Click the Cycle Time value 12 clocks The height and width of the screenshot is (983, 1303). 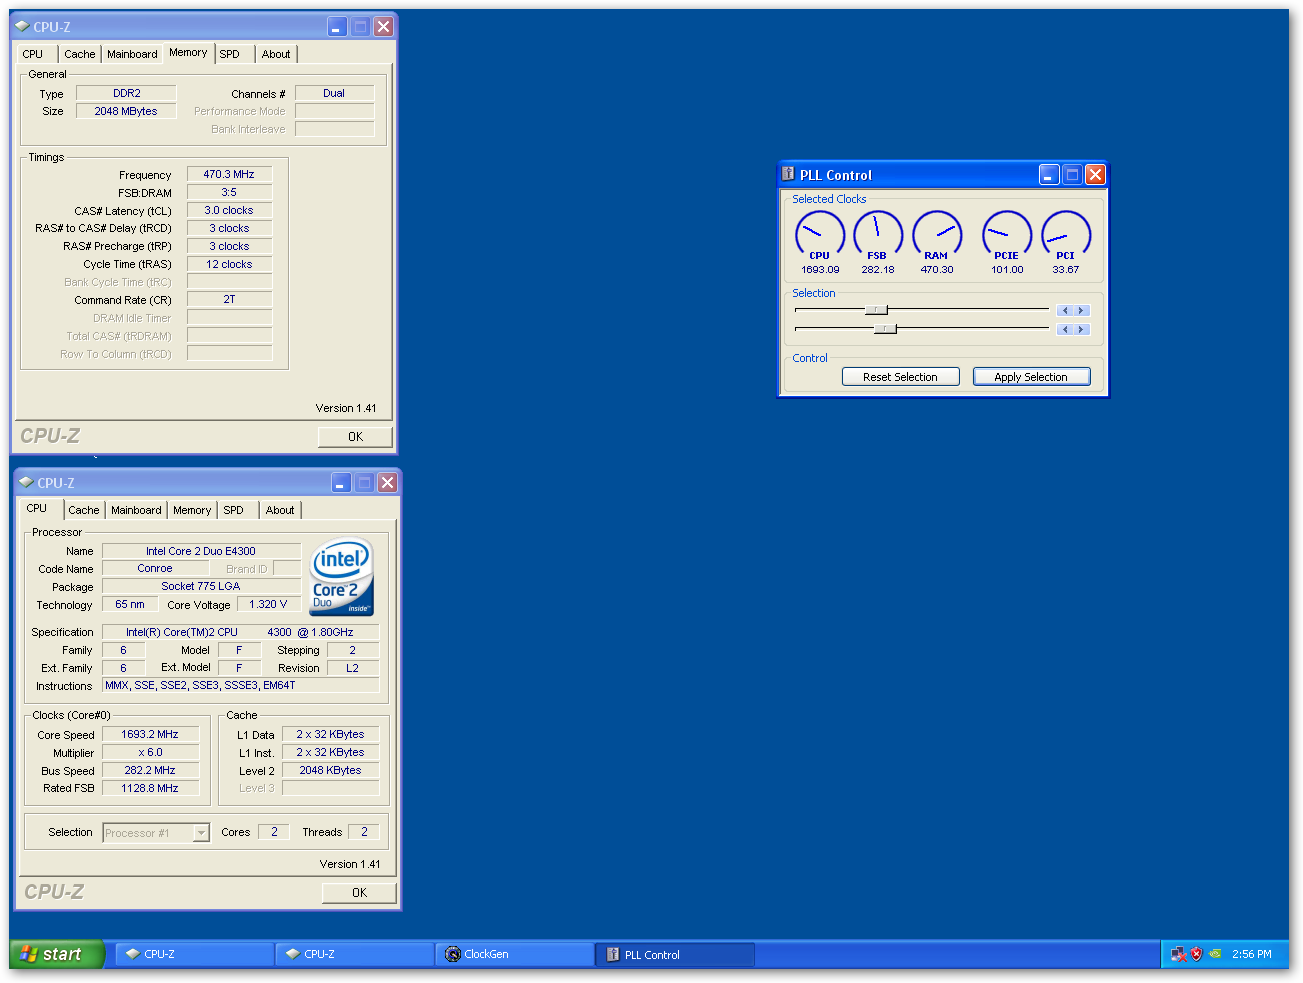tap(229, 264)
